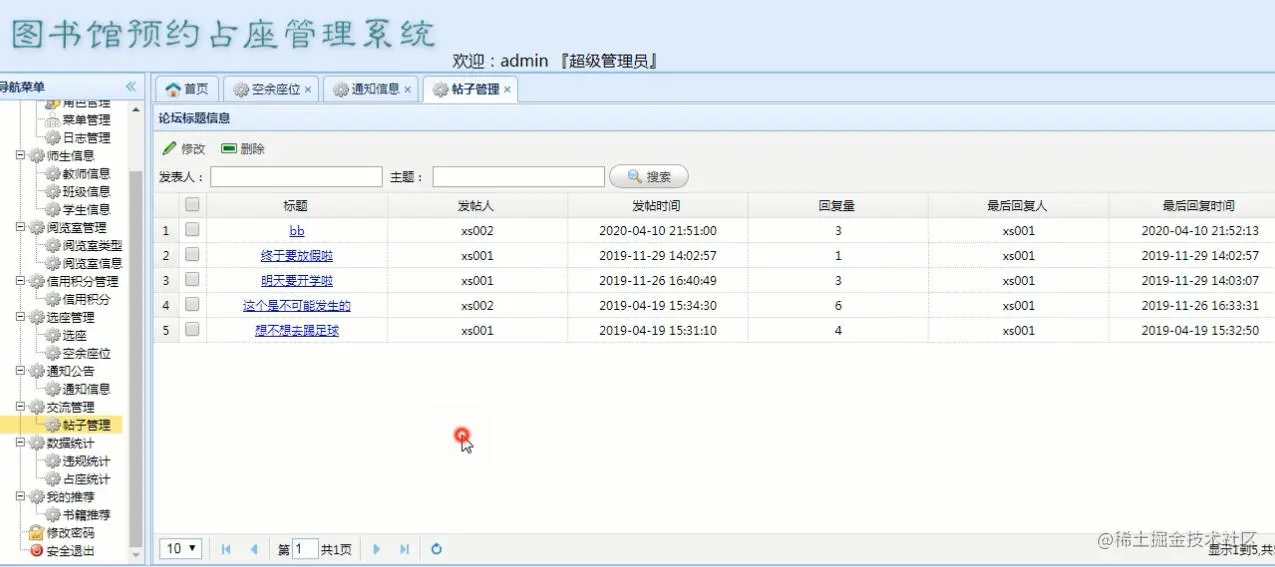Collapse the 我的推荐 tree node
This screenshot has height=567, width=1275.
[21, 497]
